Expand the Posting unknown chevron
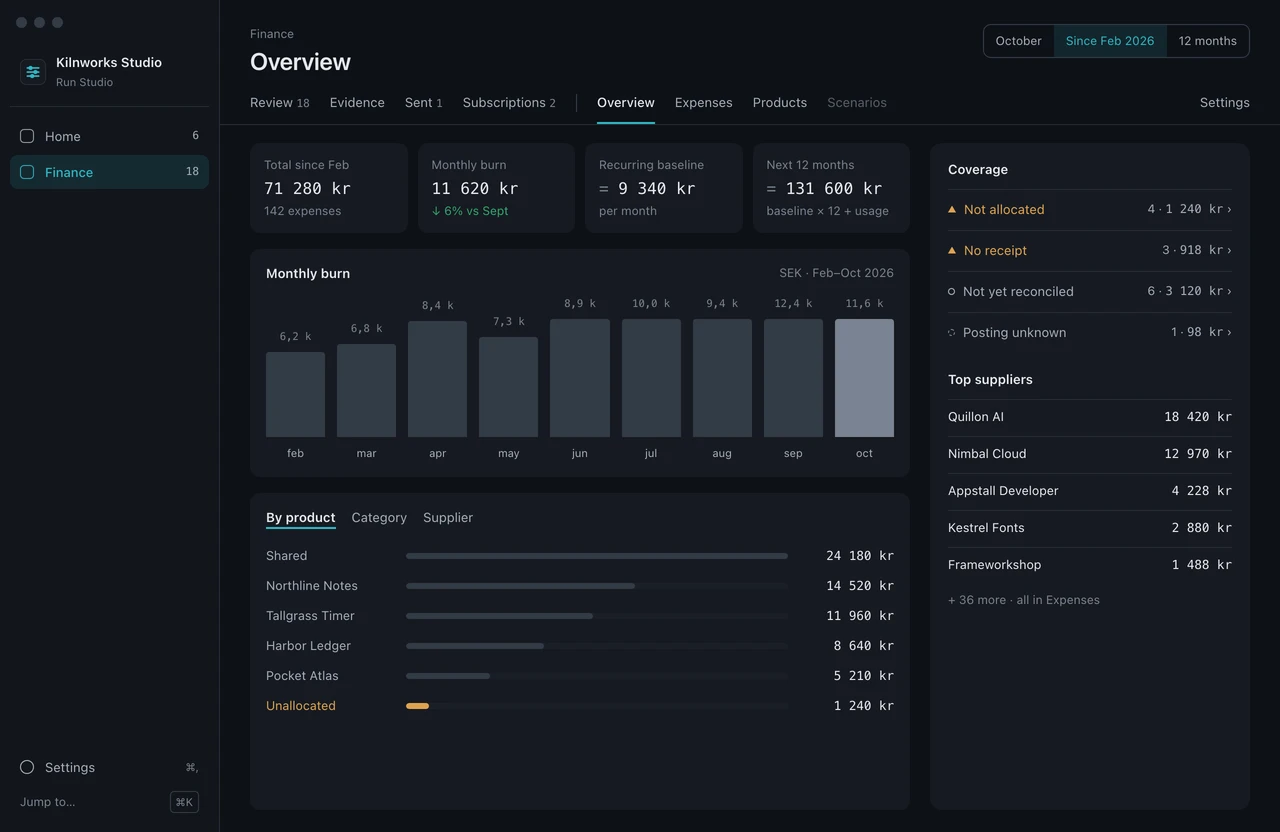 (1229, 332)
